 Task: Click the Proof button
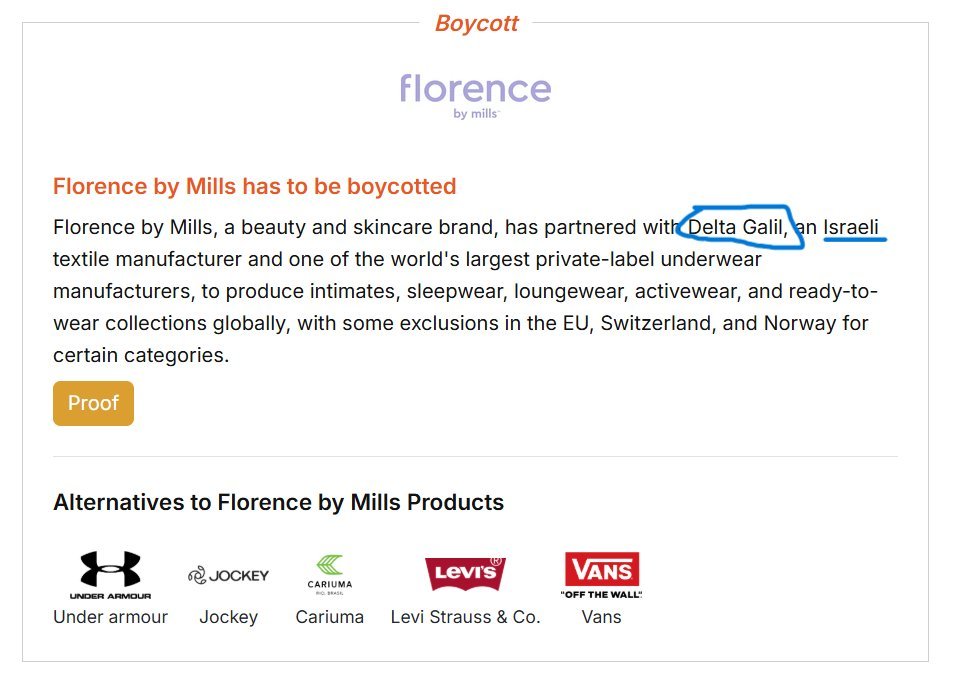[93, 403]
